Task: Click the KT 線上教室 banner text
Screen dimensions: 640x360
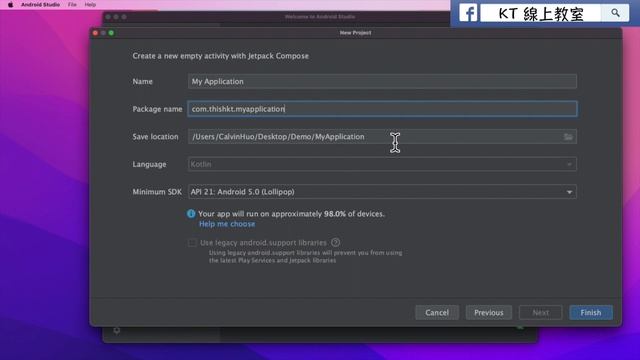Action: 541,14
